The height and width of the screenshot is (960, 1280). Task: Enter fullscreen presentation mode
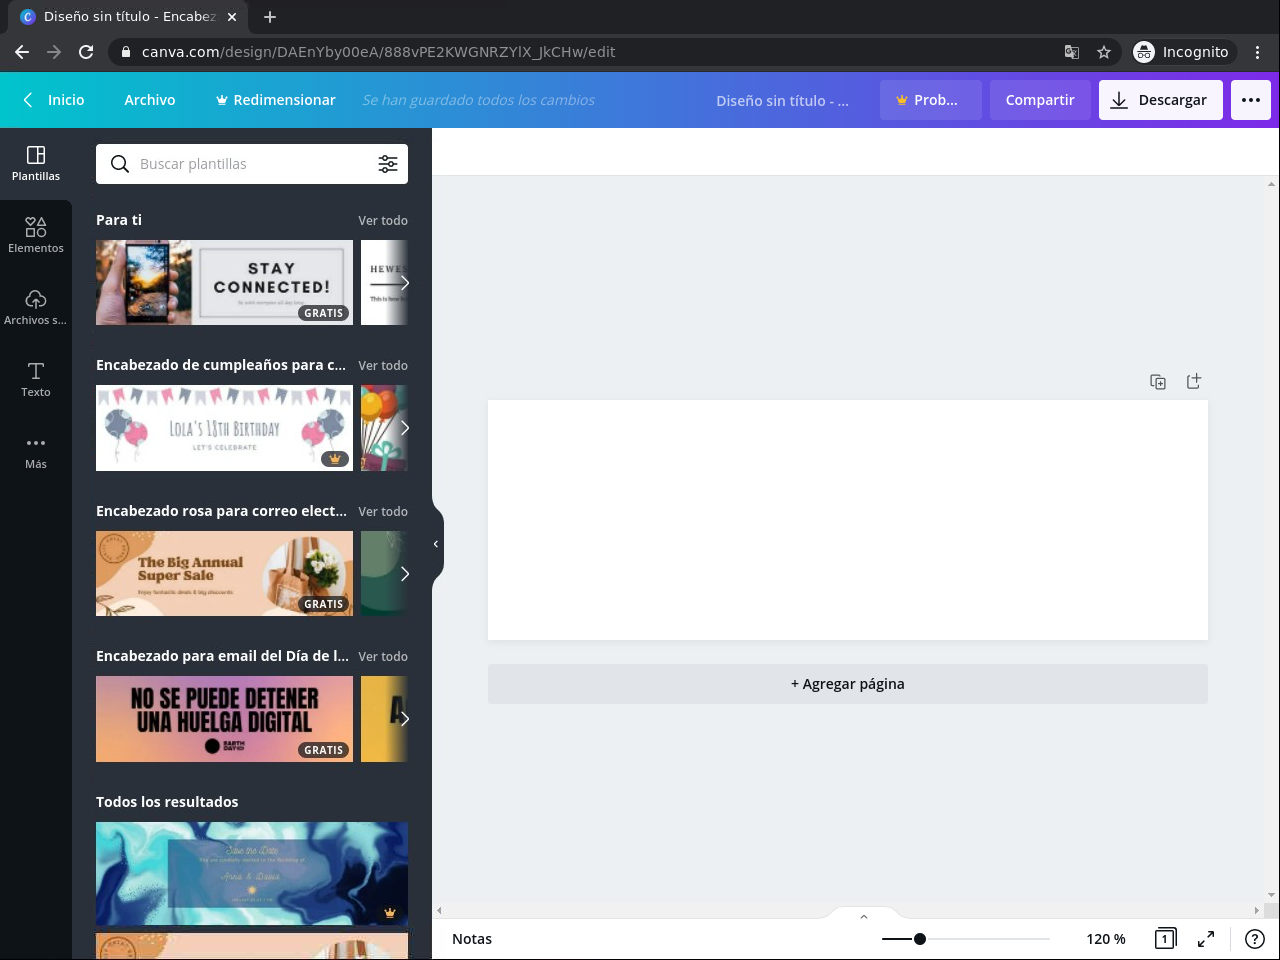click(1206, 939)
